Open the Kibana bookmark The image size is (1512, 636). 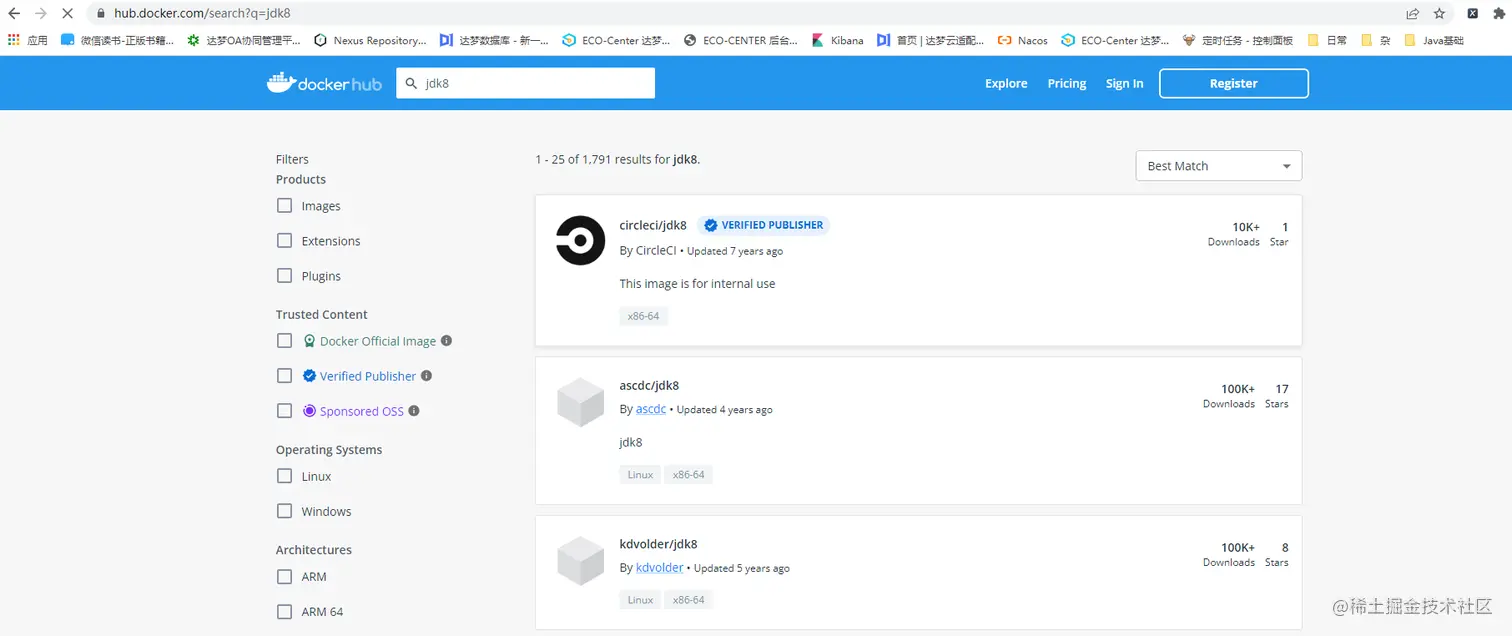(838, 40)
